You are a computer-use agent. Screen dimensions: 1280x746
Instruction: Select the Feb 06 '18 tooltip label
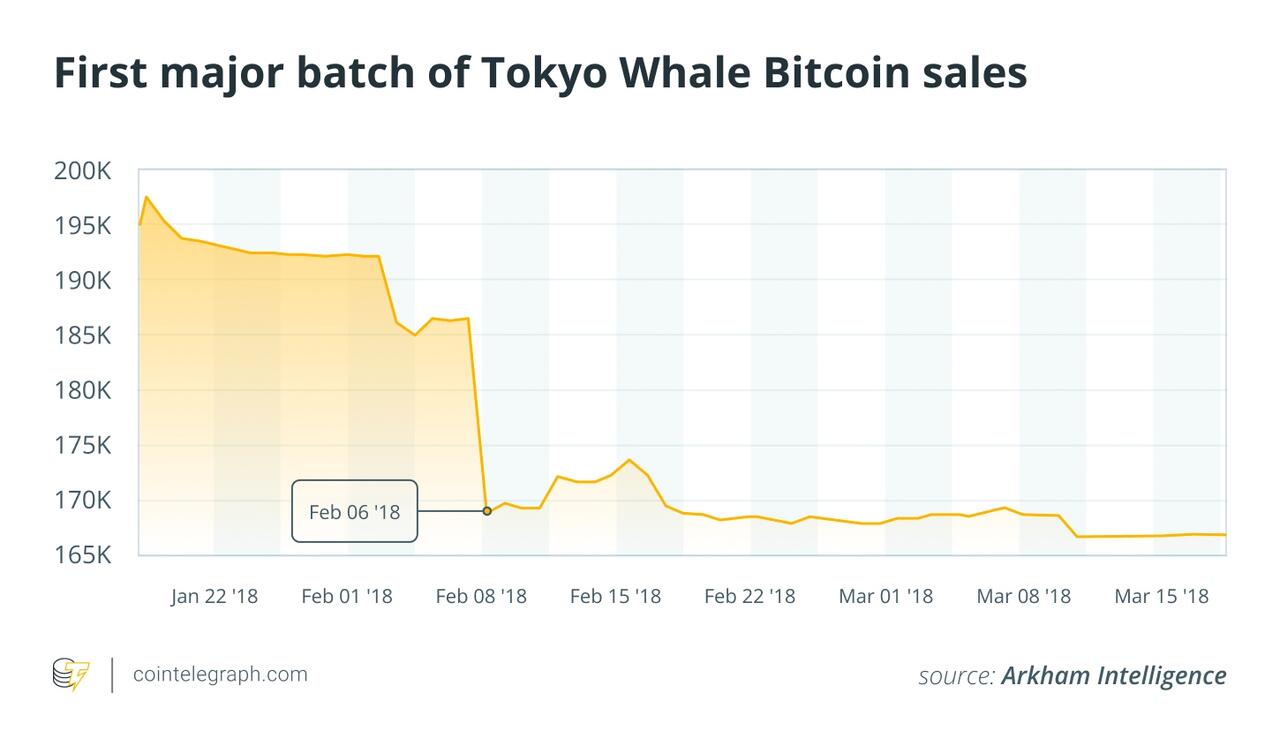pyautogui.click(x=355, y=512)
